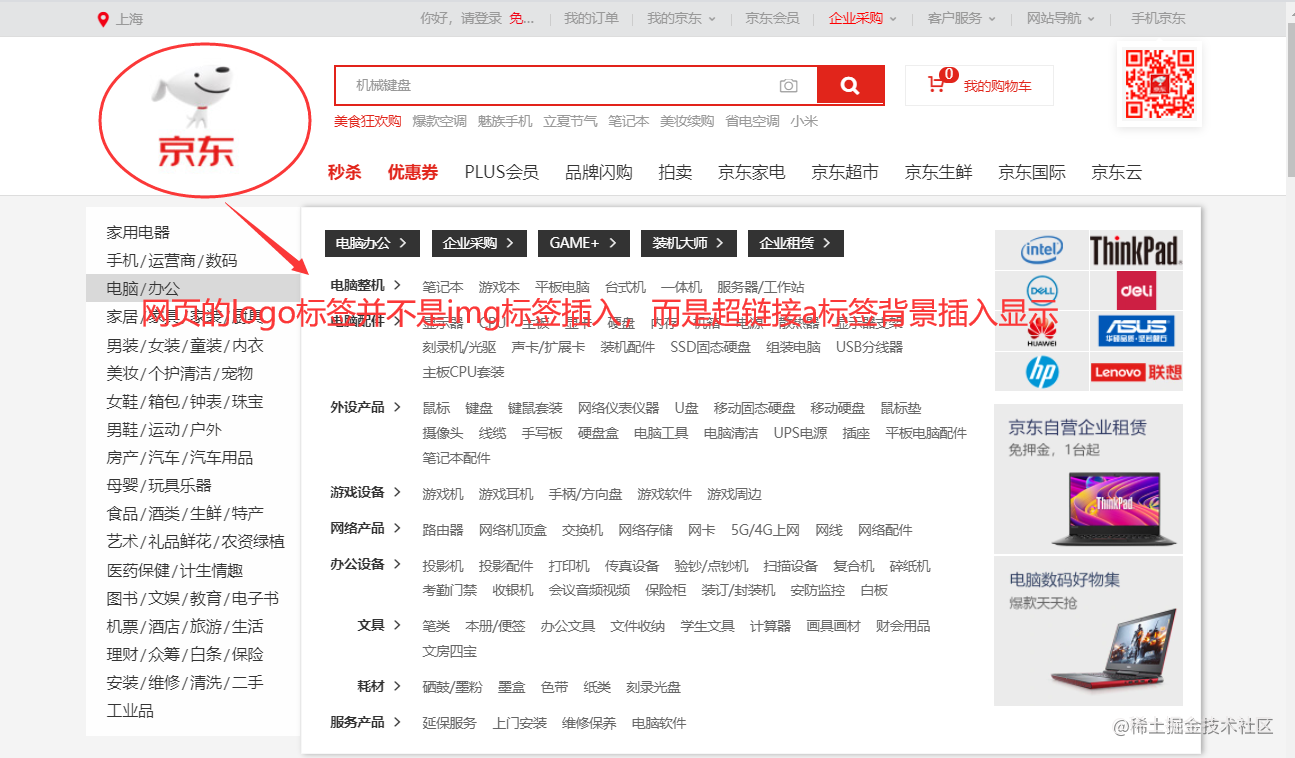Open the 硒鼓/墨粉 subcategory link

452,687
